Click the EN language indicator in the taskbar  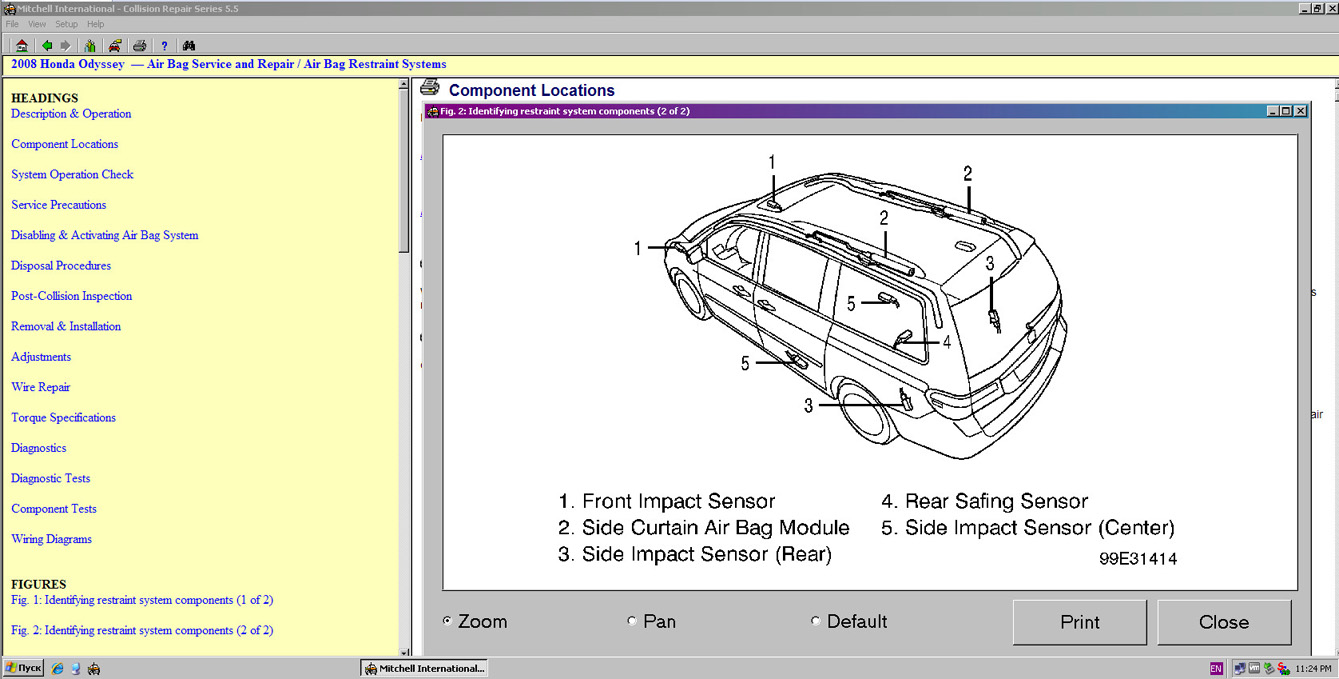coord(1216,668)
